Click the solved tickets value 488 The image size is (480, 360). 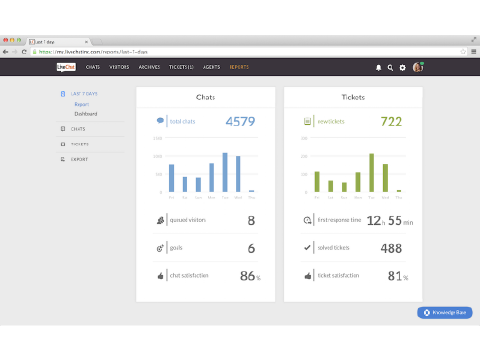(391, 248)
